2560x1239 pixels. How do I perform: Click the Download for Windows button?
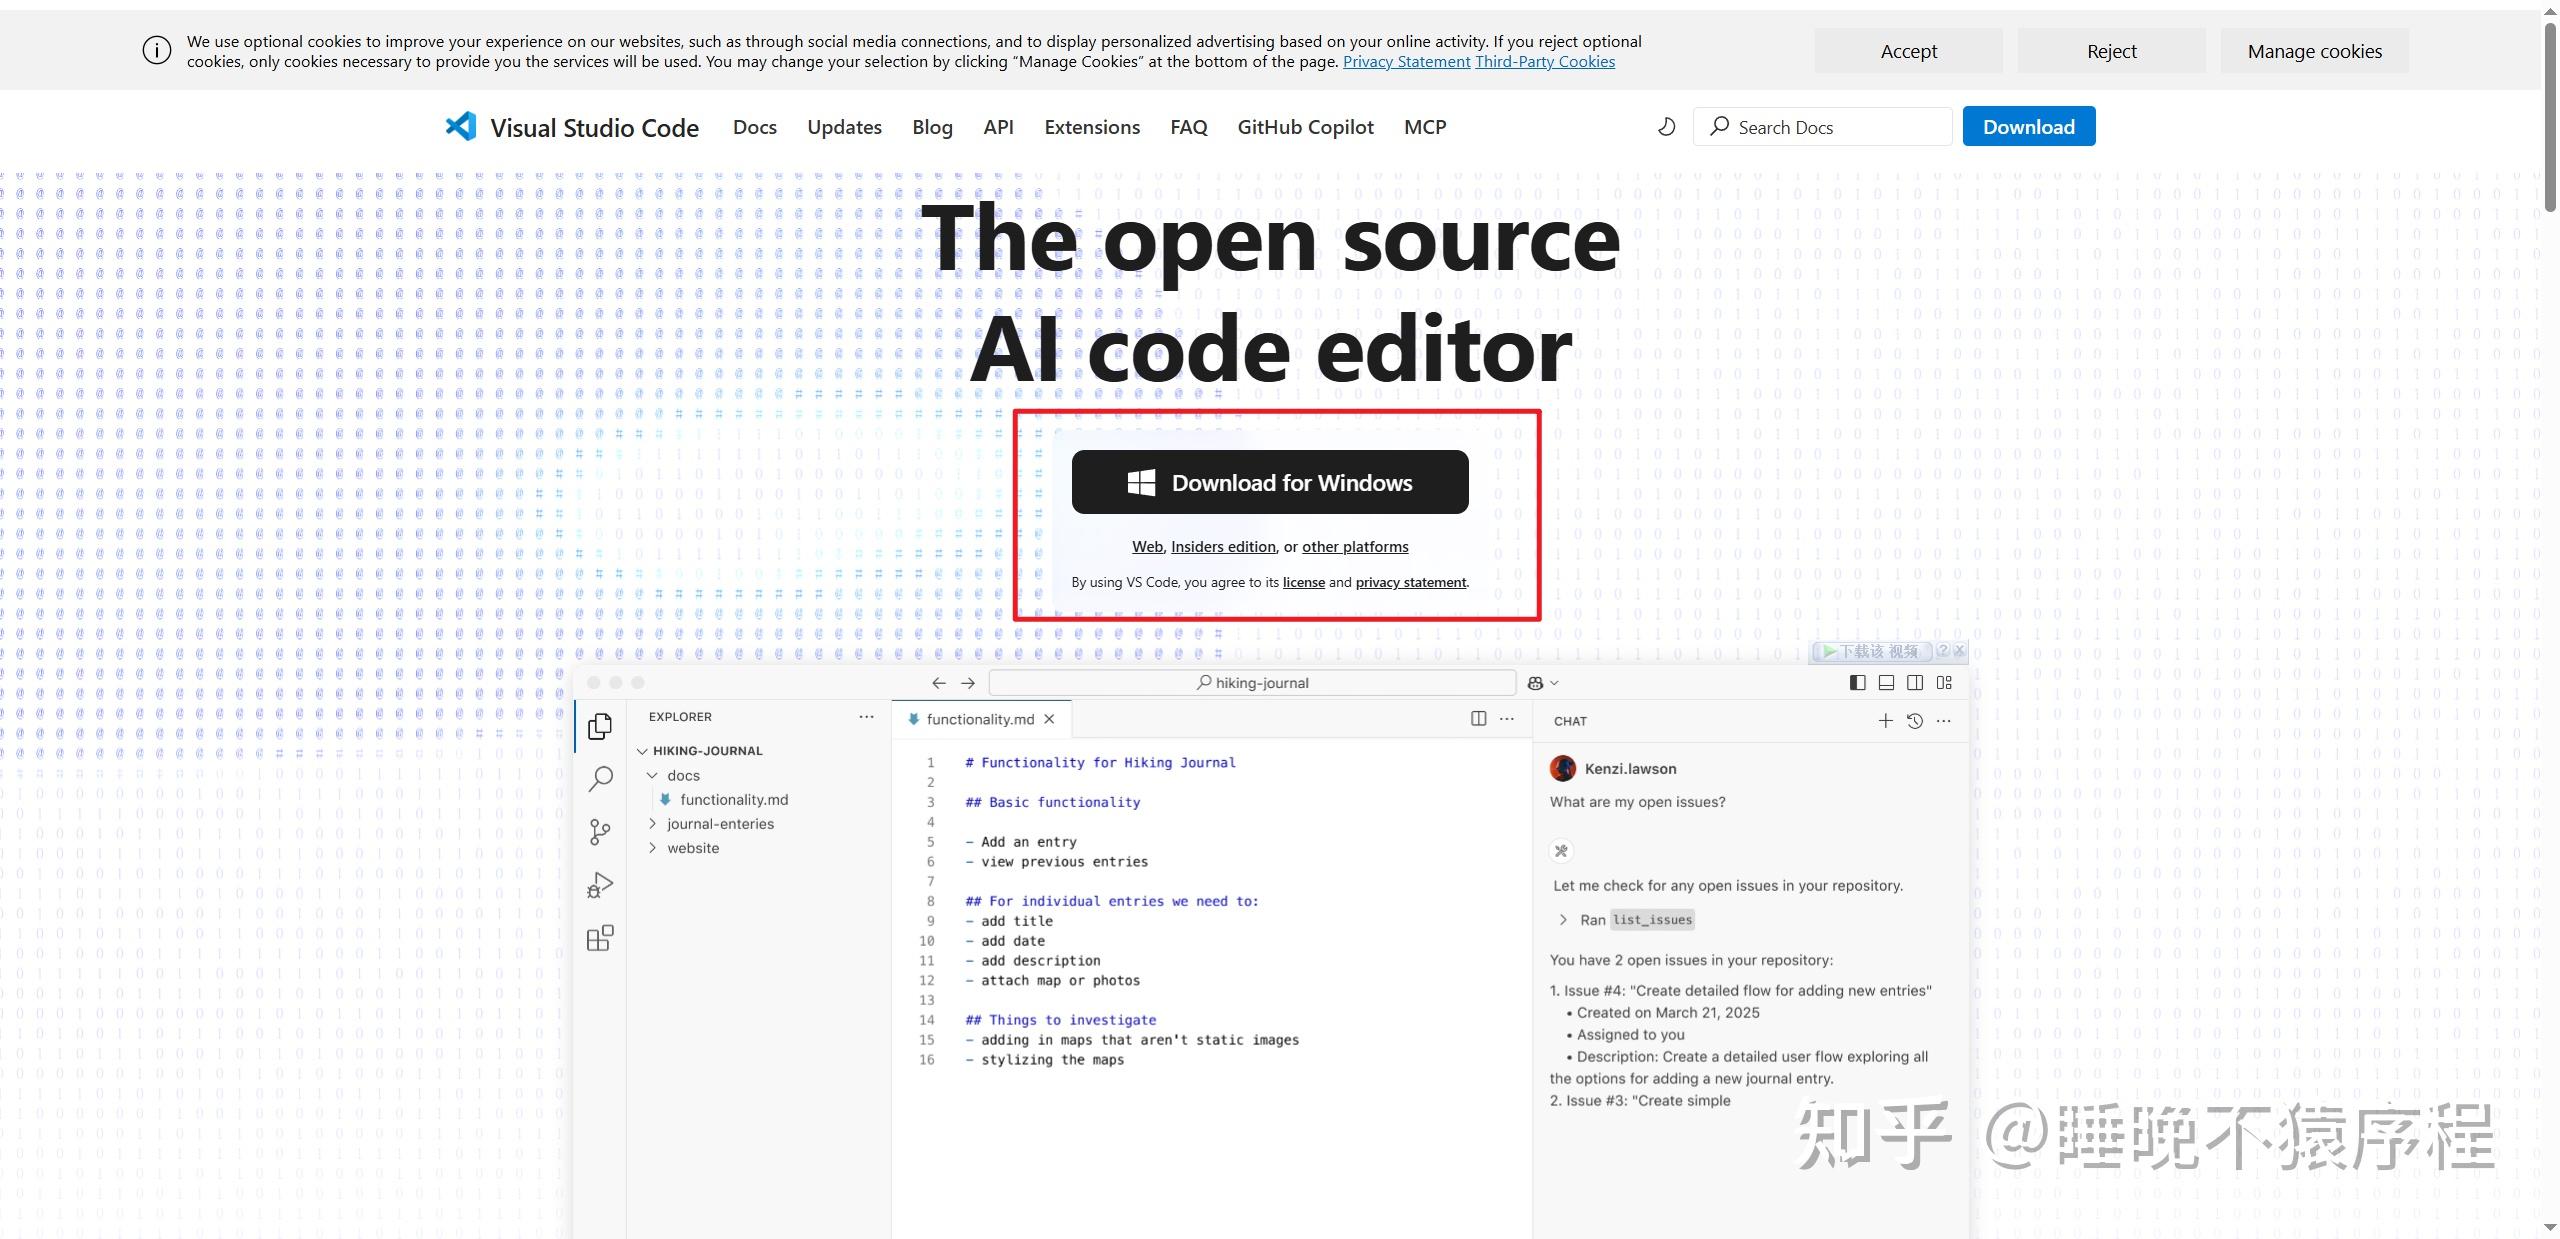point(1270,483)
